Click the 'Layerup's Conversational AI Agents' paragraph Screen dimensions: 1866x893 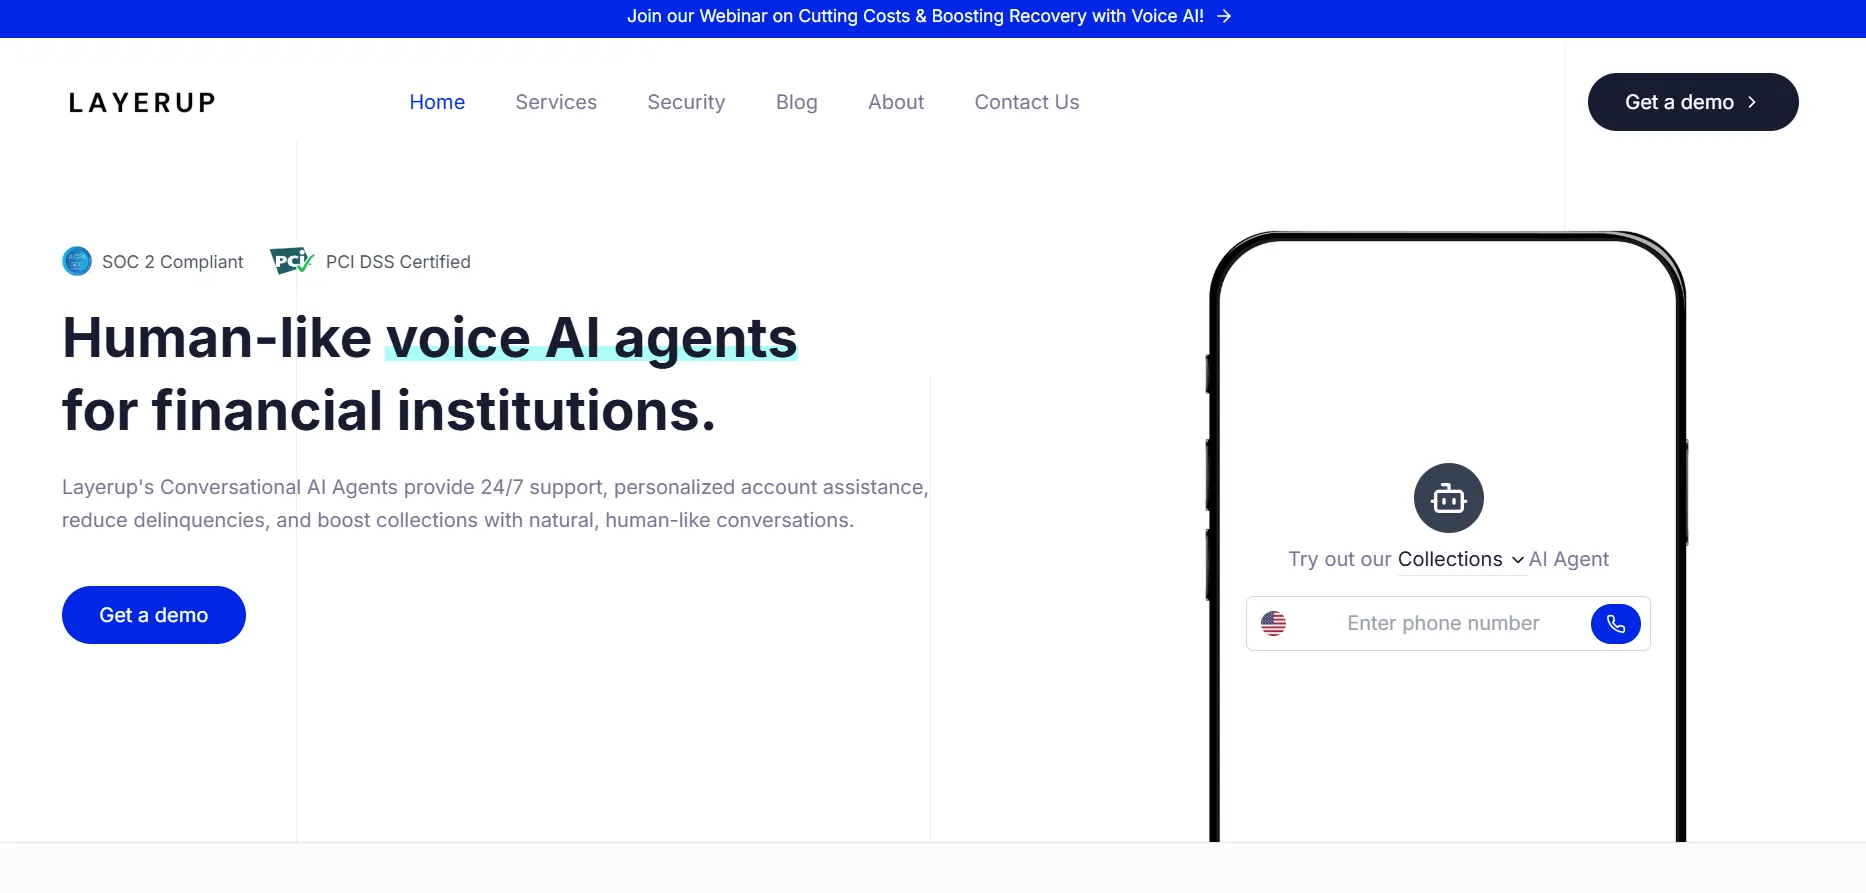coord(495,504)
